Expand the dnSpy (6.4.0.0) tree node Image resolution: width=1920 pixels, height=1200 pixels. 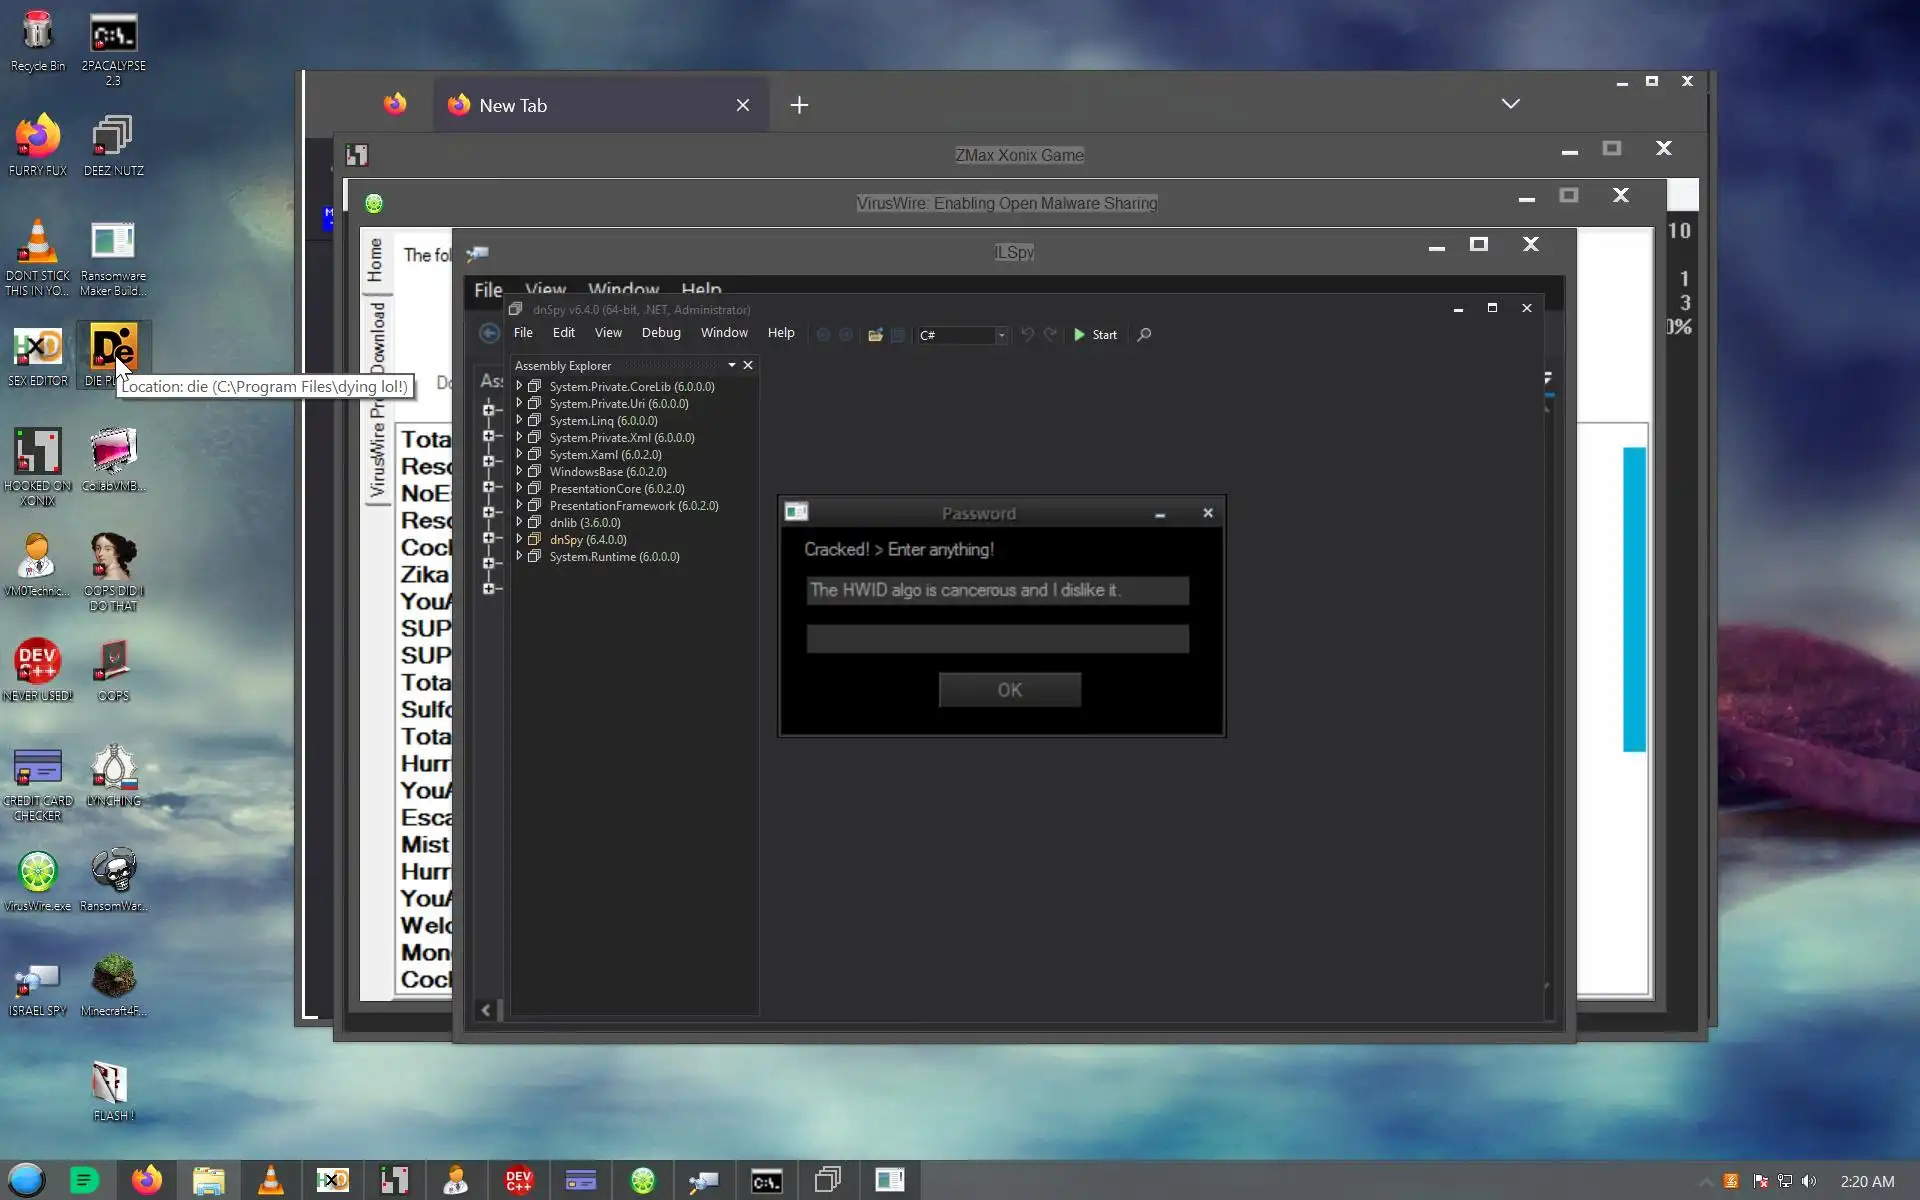point(519,539)
